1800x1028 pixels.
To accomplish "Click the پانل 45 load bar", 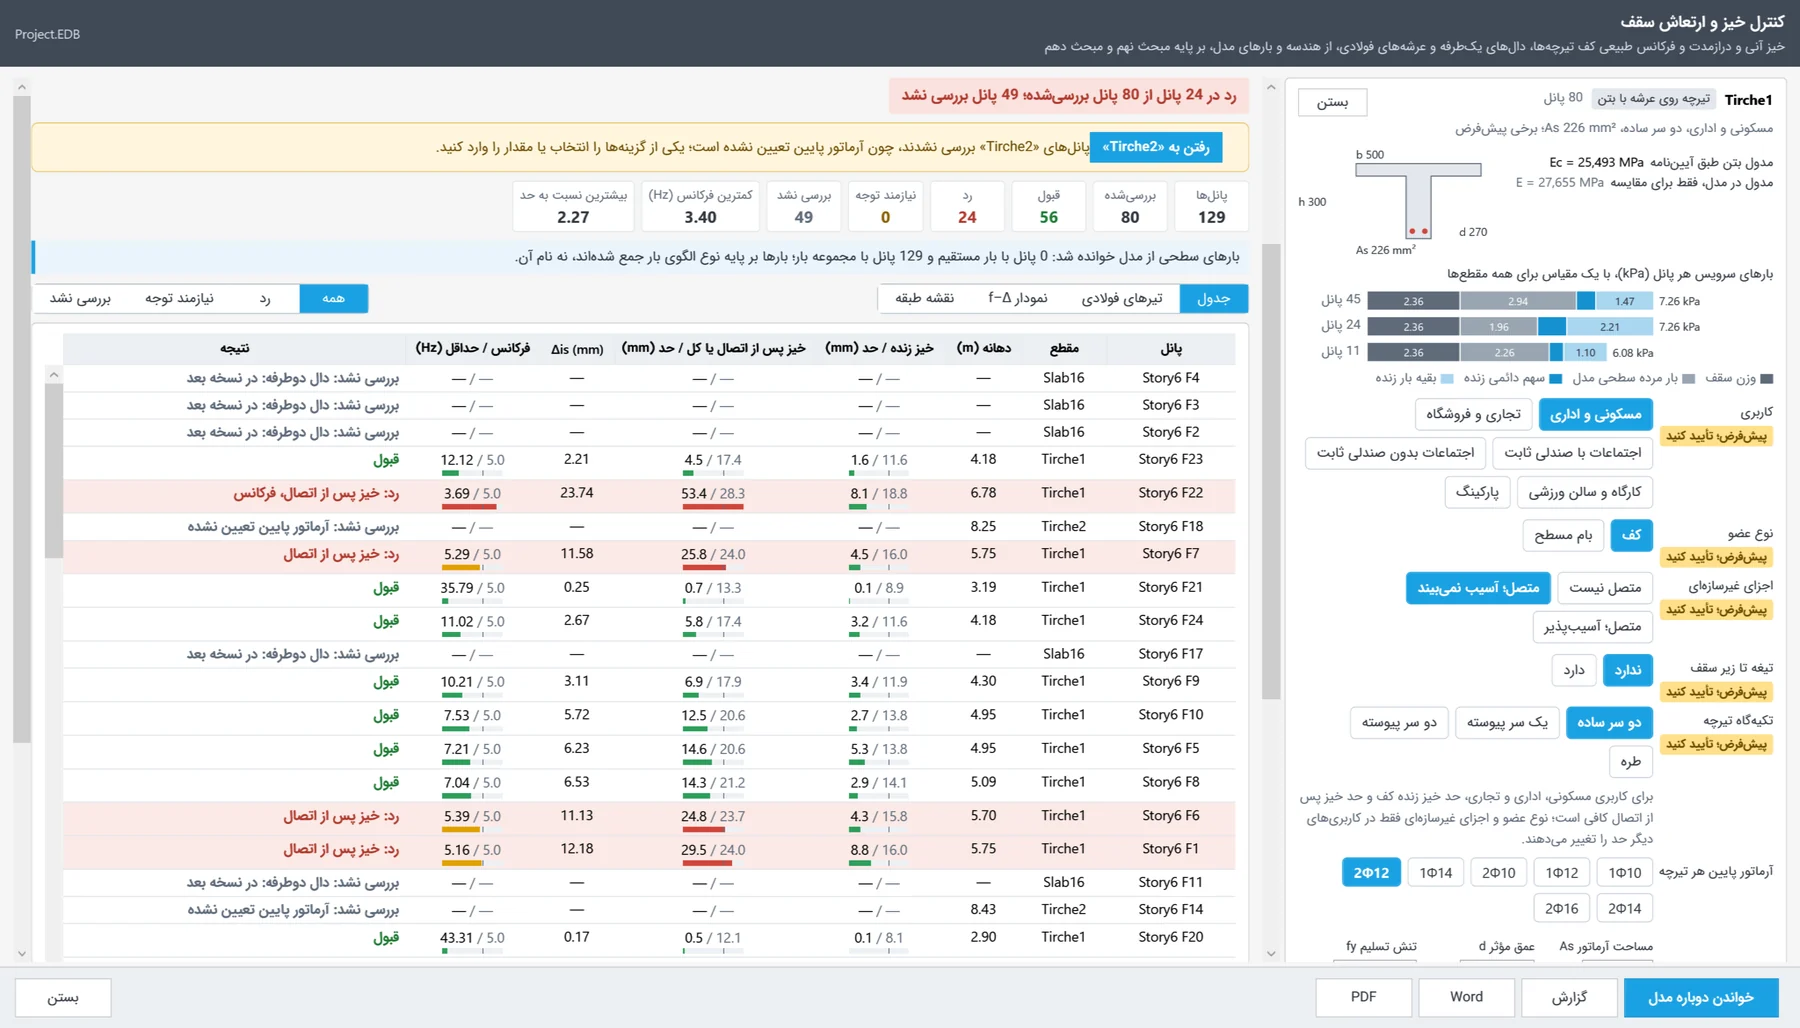I will 1510,300.
